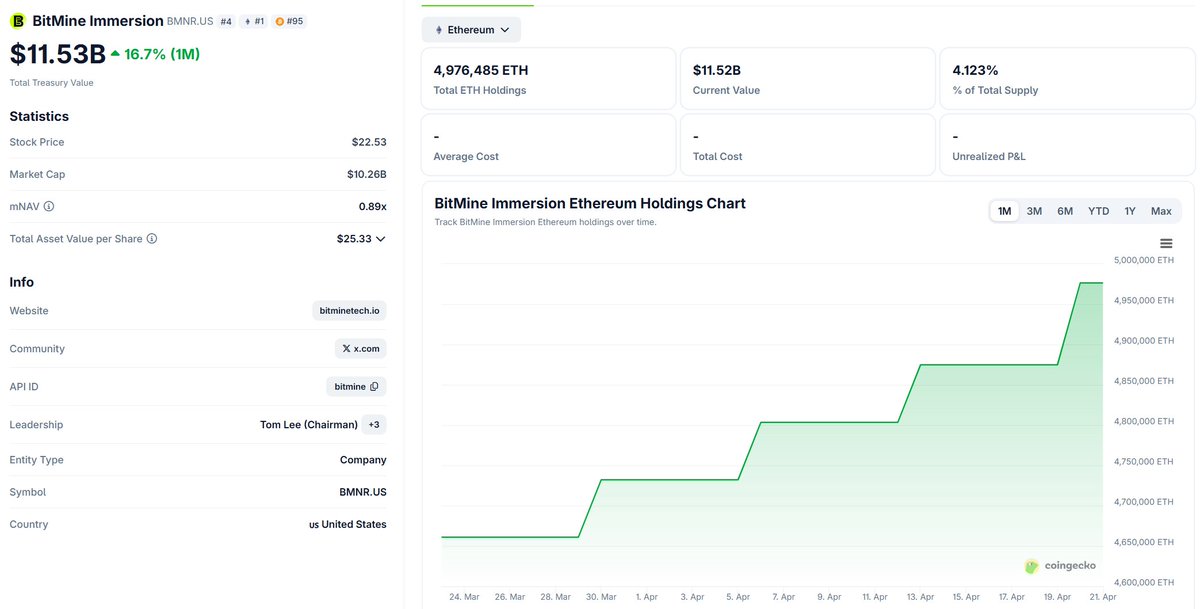Switch chart range to 3M
The height and width of the screenshot is (609, 1200).
click(x=1034, y=211)
